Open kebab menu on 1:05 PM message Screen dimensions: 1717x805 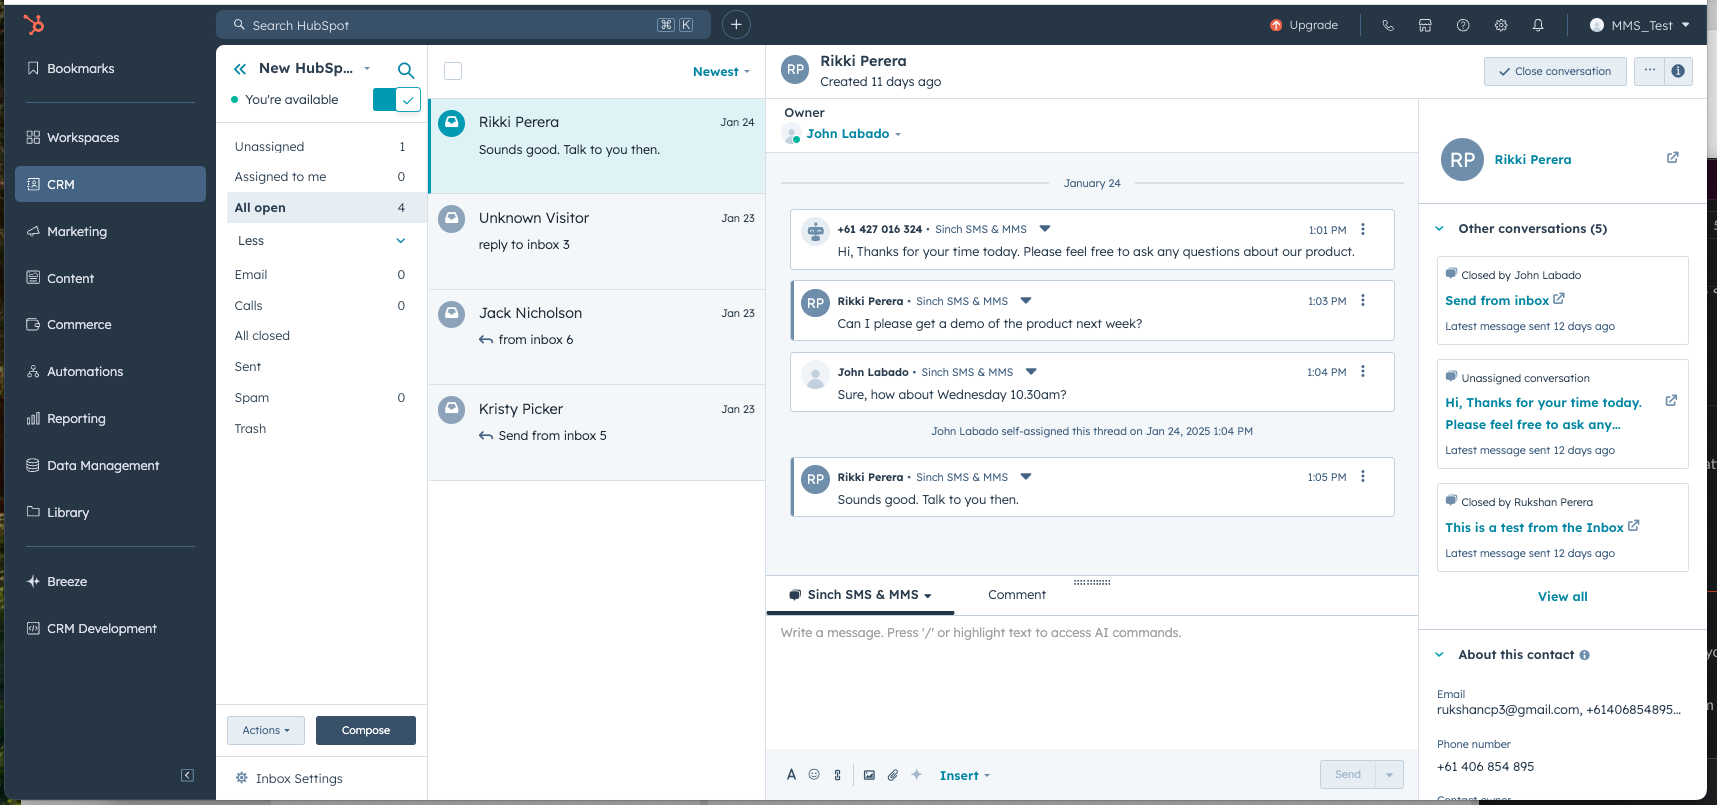tap(1363, 476)
